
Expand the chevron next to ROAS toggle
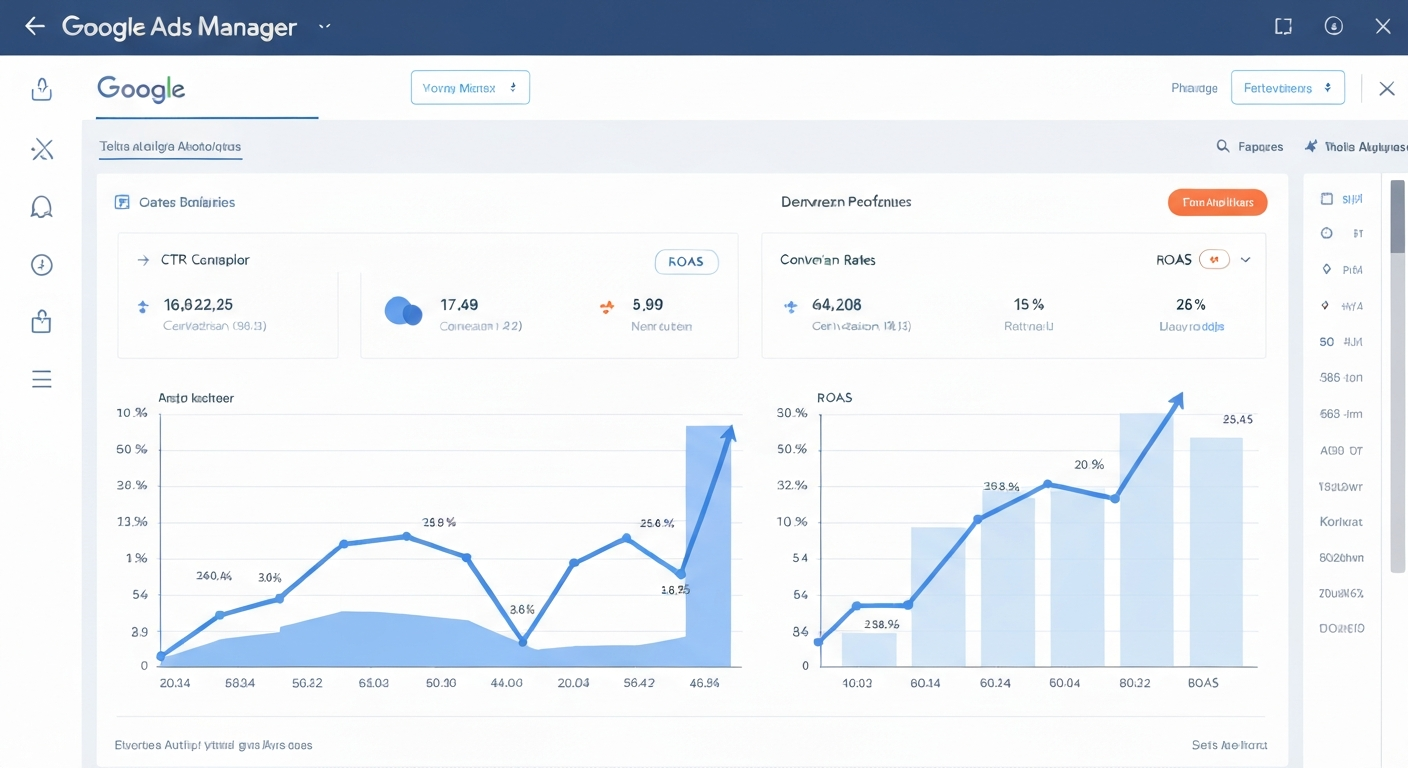pyautogui.click(x=1245, y=260)
